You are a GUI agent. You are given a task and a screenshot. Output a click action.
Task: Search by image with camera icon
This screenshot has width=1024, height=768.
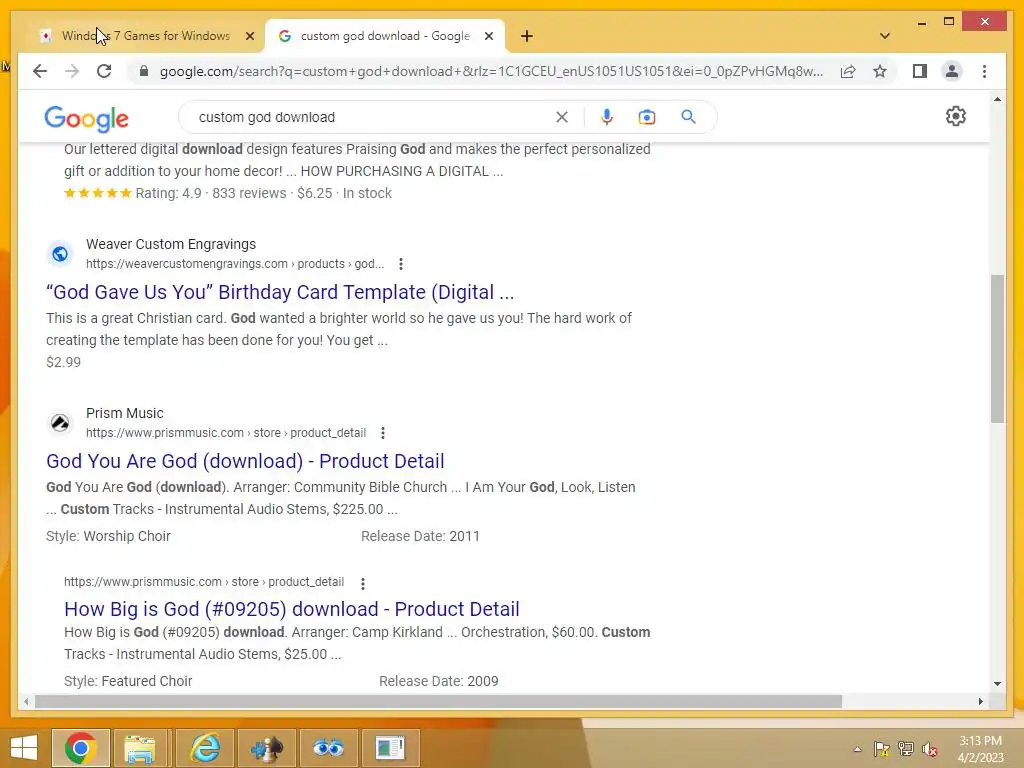647,117
